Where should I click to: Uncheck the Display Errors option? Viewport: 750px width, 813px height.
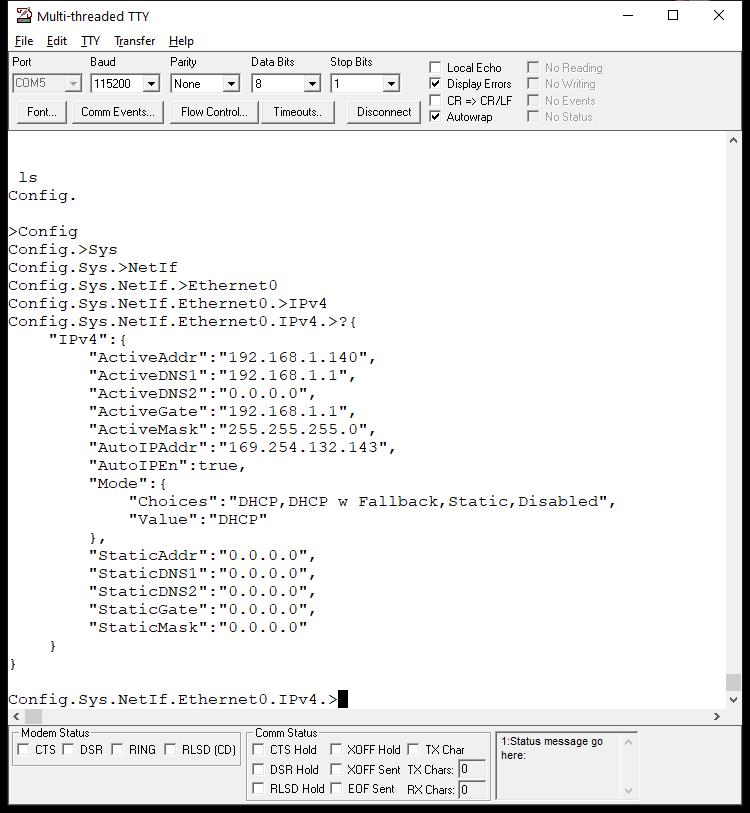pos(435,84)
